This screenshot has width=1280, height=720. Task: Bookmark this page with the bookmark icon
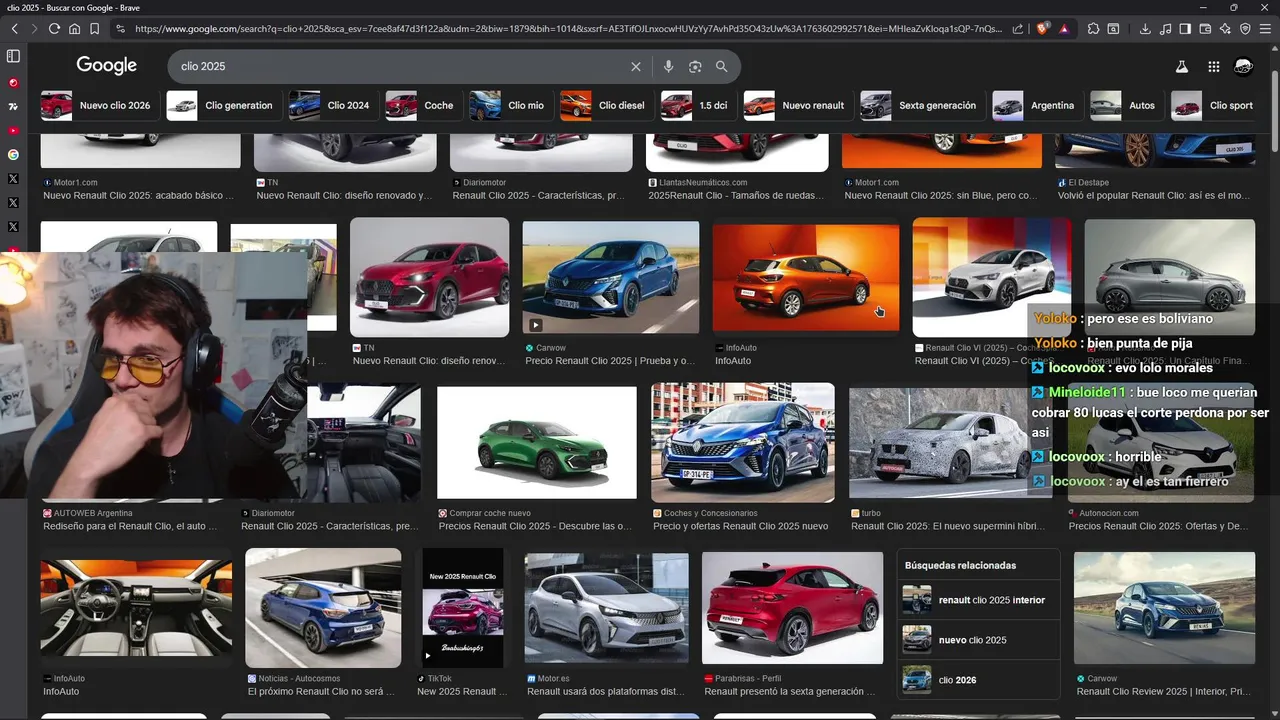coord(94,29)
